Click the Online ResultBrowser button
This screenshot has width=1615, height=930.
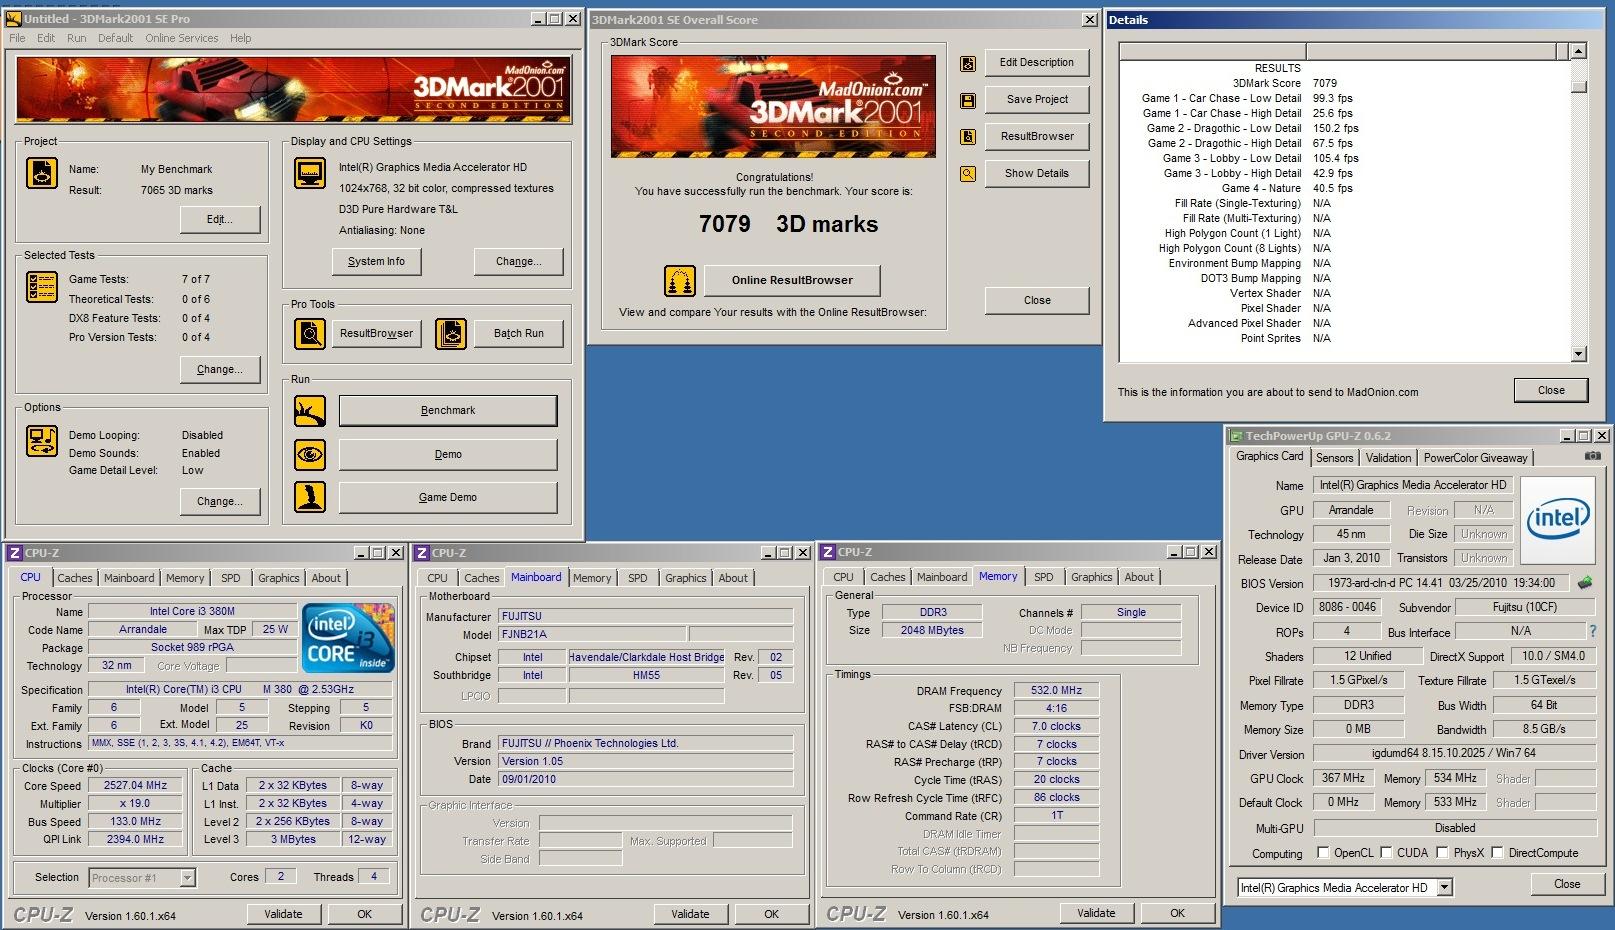(x=792, y=280)
